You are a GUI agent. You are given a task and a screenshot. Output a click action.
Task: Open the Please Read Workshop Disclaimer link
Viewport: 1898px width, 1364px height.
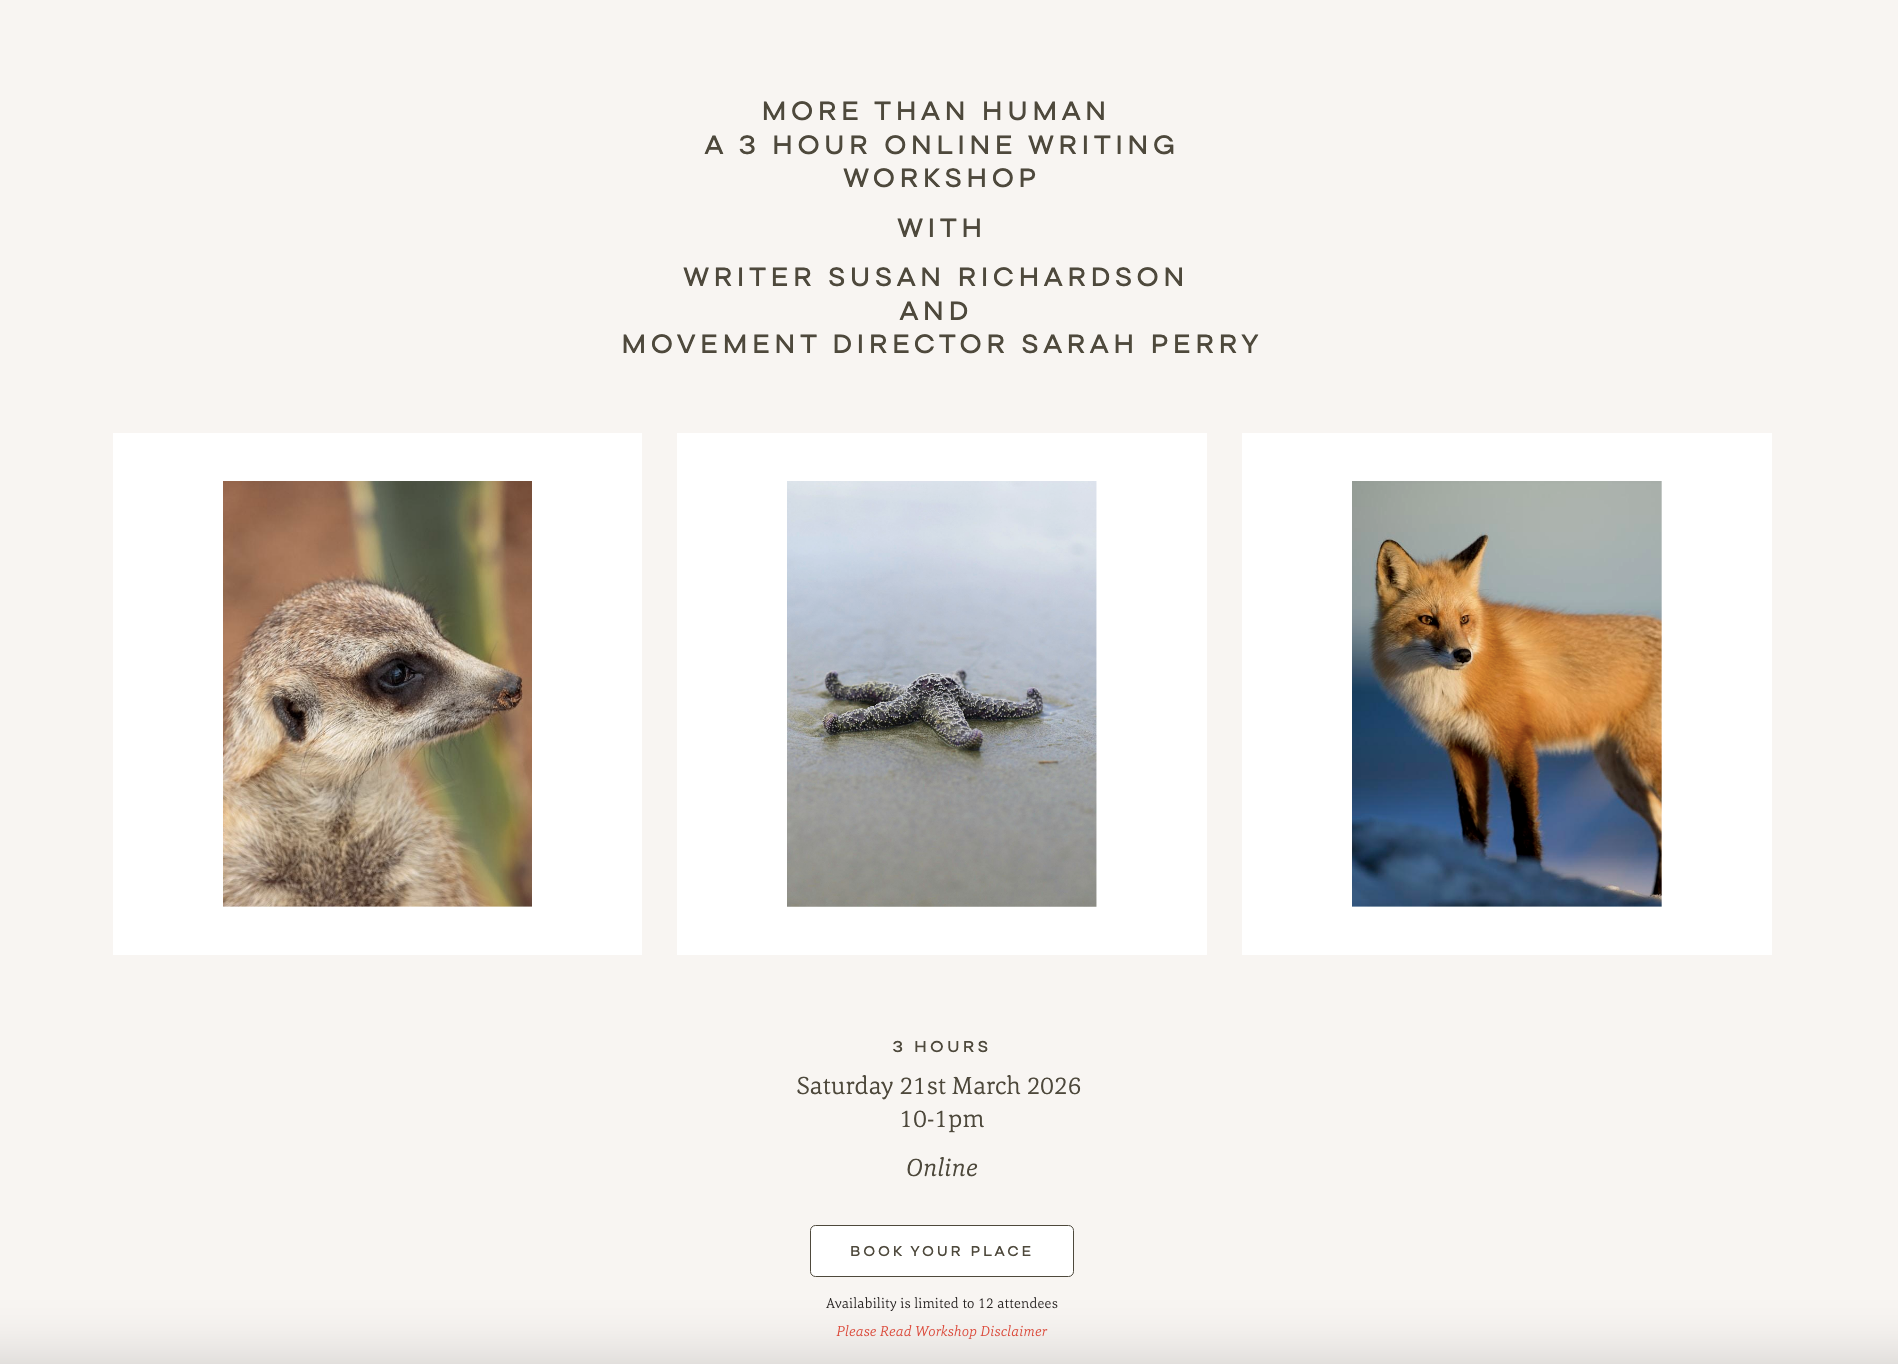tap(941, 1331)
